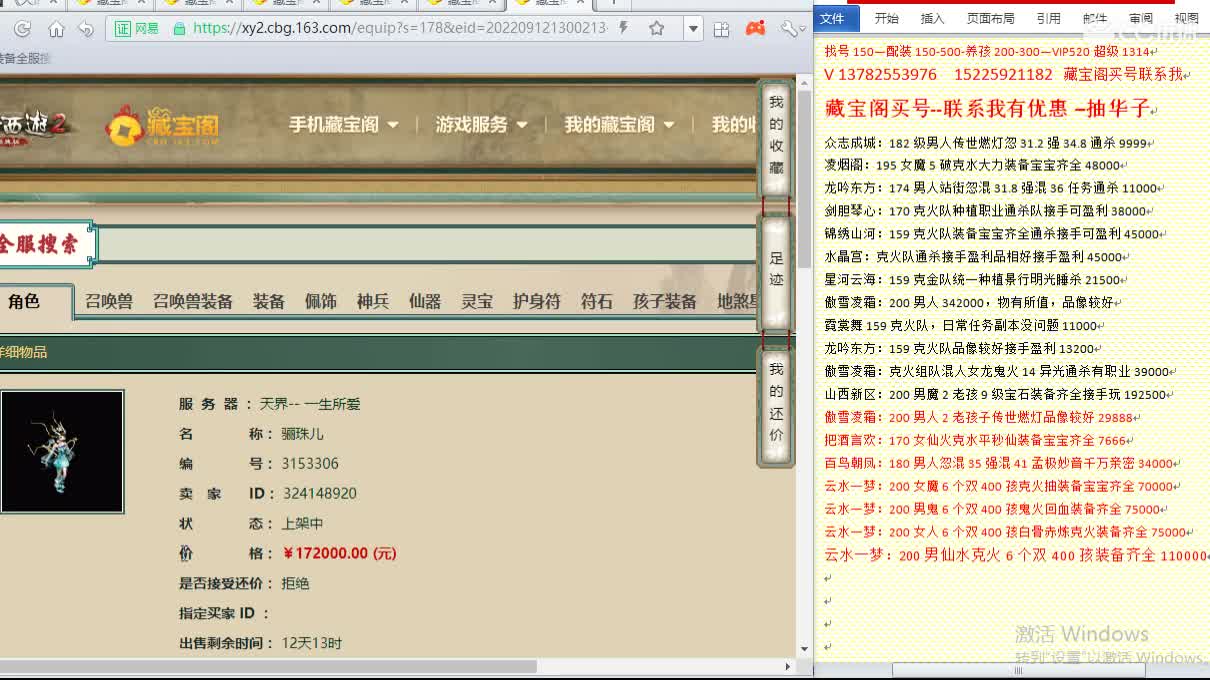
Task: Click the server name 天界-- 一生所爱
Action: click(x=310, y=404)
